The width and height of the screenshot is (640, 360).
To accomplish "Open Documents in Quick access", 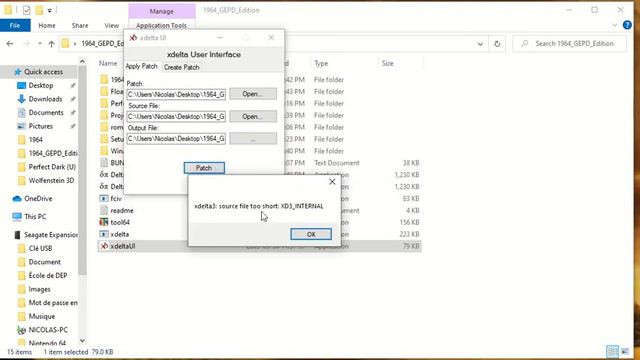I will (x=46, y=112).
